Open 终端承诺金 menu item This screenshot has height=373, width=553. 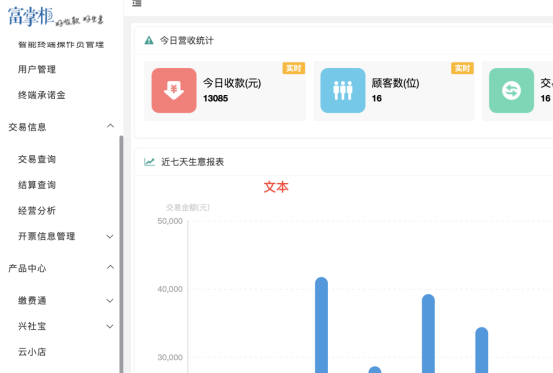42,95
